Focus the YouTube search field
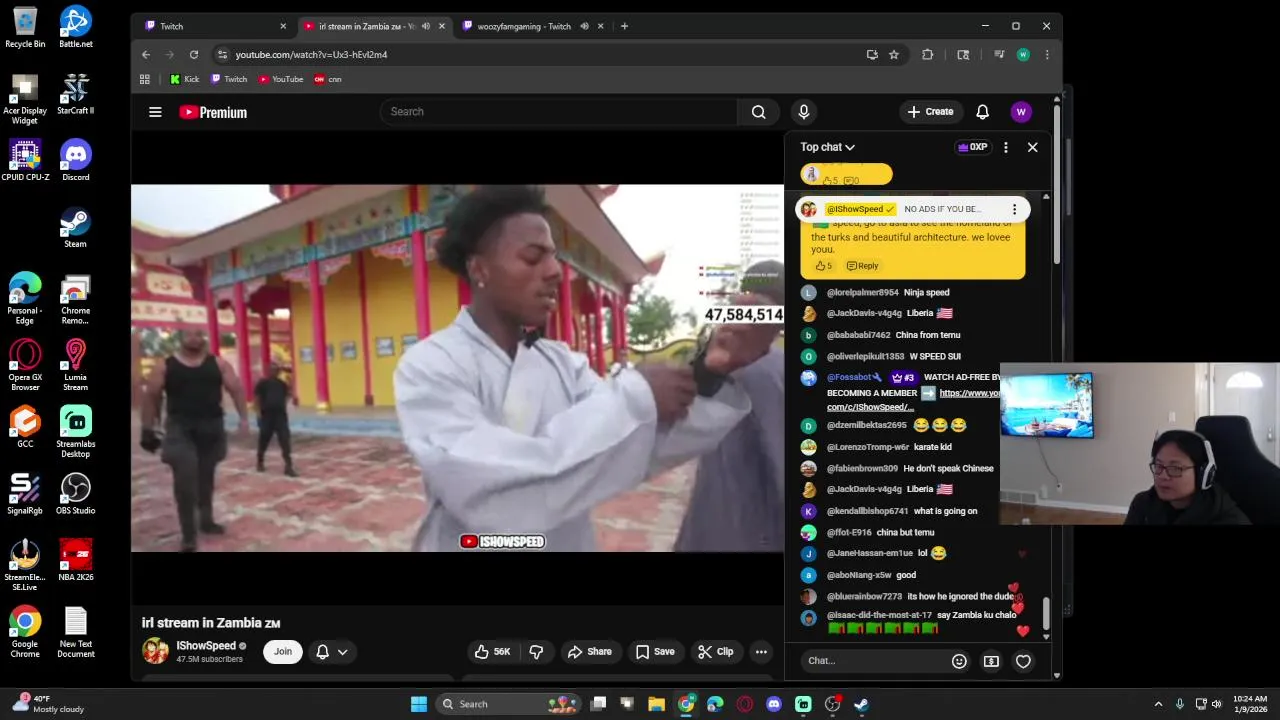The height and width of the screenshot is (720, 1280). (x=558, y=112)
